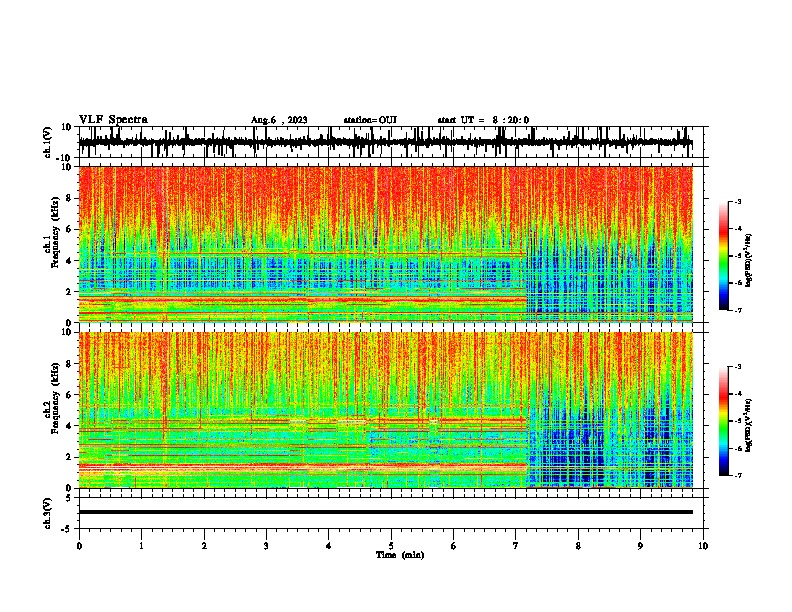Image resolution: width=792 pixels, height=612 pixels.
Task: Click the "-3" label on ch.1 colorbar
Action: (x=738, y=202)
